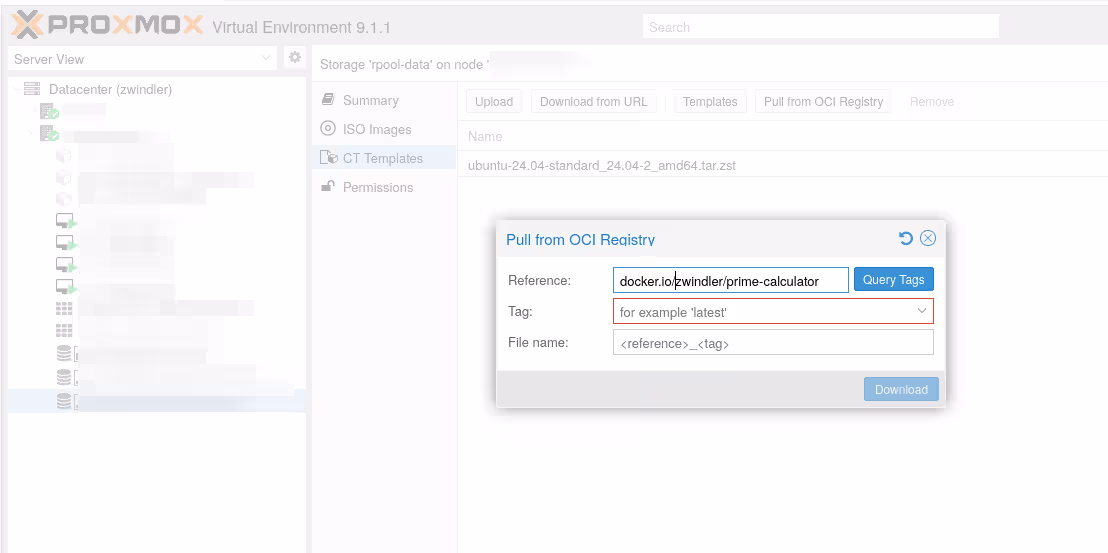Image resolution: width=1108 pixels, height=553 pixels.
Task: Click the Reference input field
Action: tap(730, 281)
